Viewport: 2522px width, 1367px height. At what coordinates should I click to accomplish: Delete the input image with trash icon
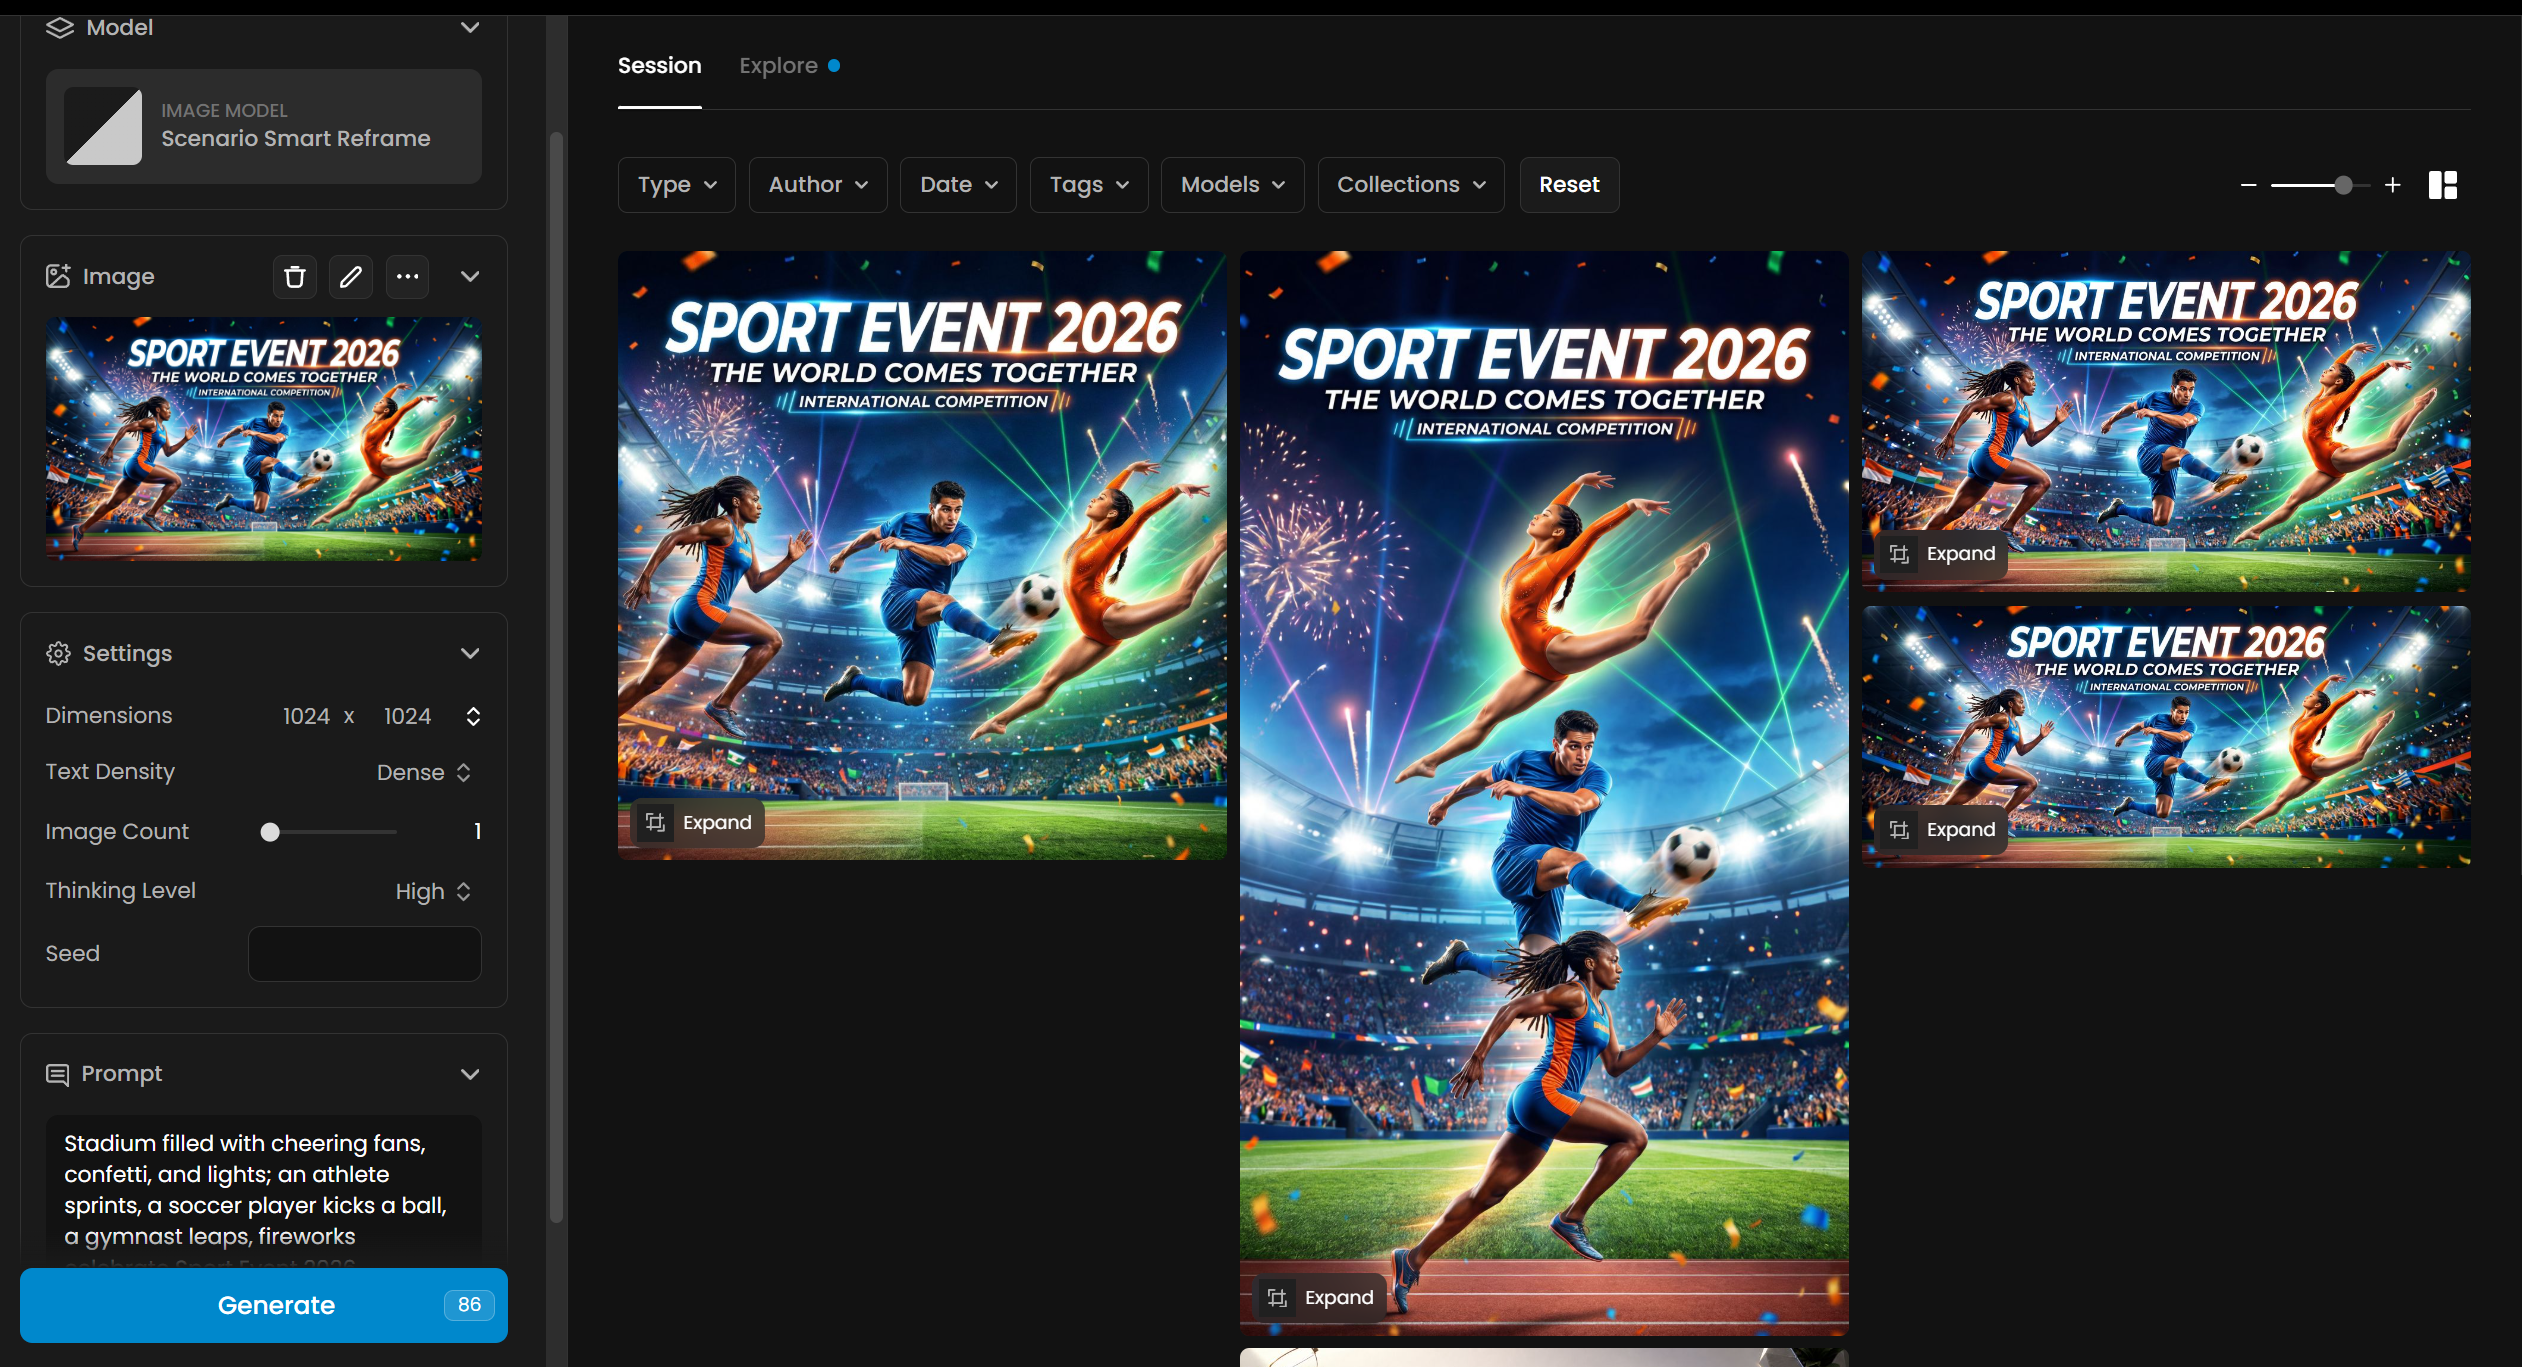(295, 277)
